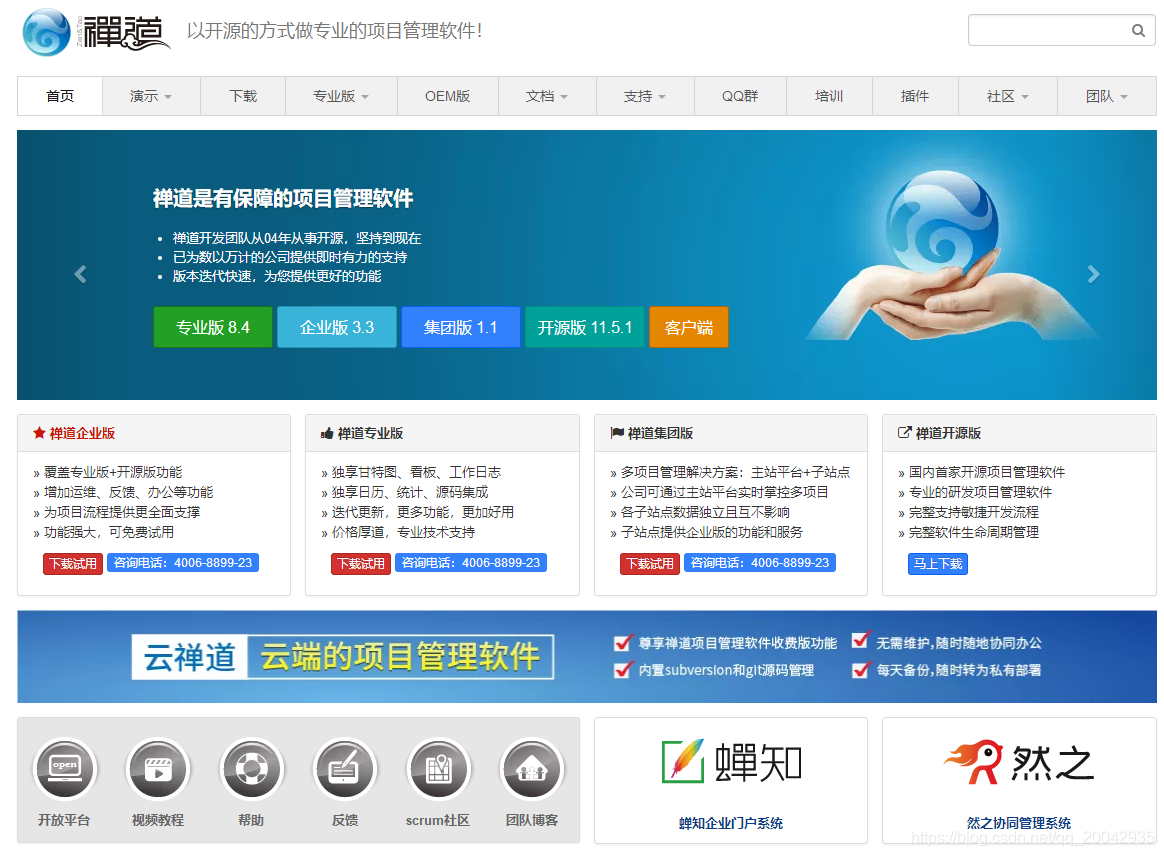Open the 团队博客 house icon
This screenshot has height=856, width=1164.
(x=532, y=768)
